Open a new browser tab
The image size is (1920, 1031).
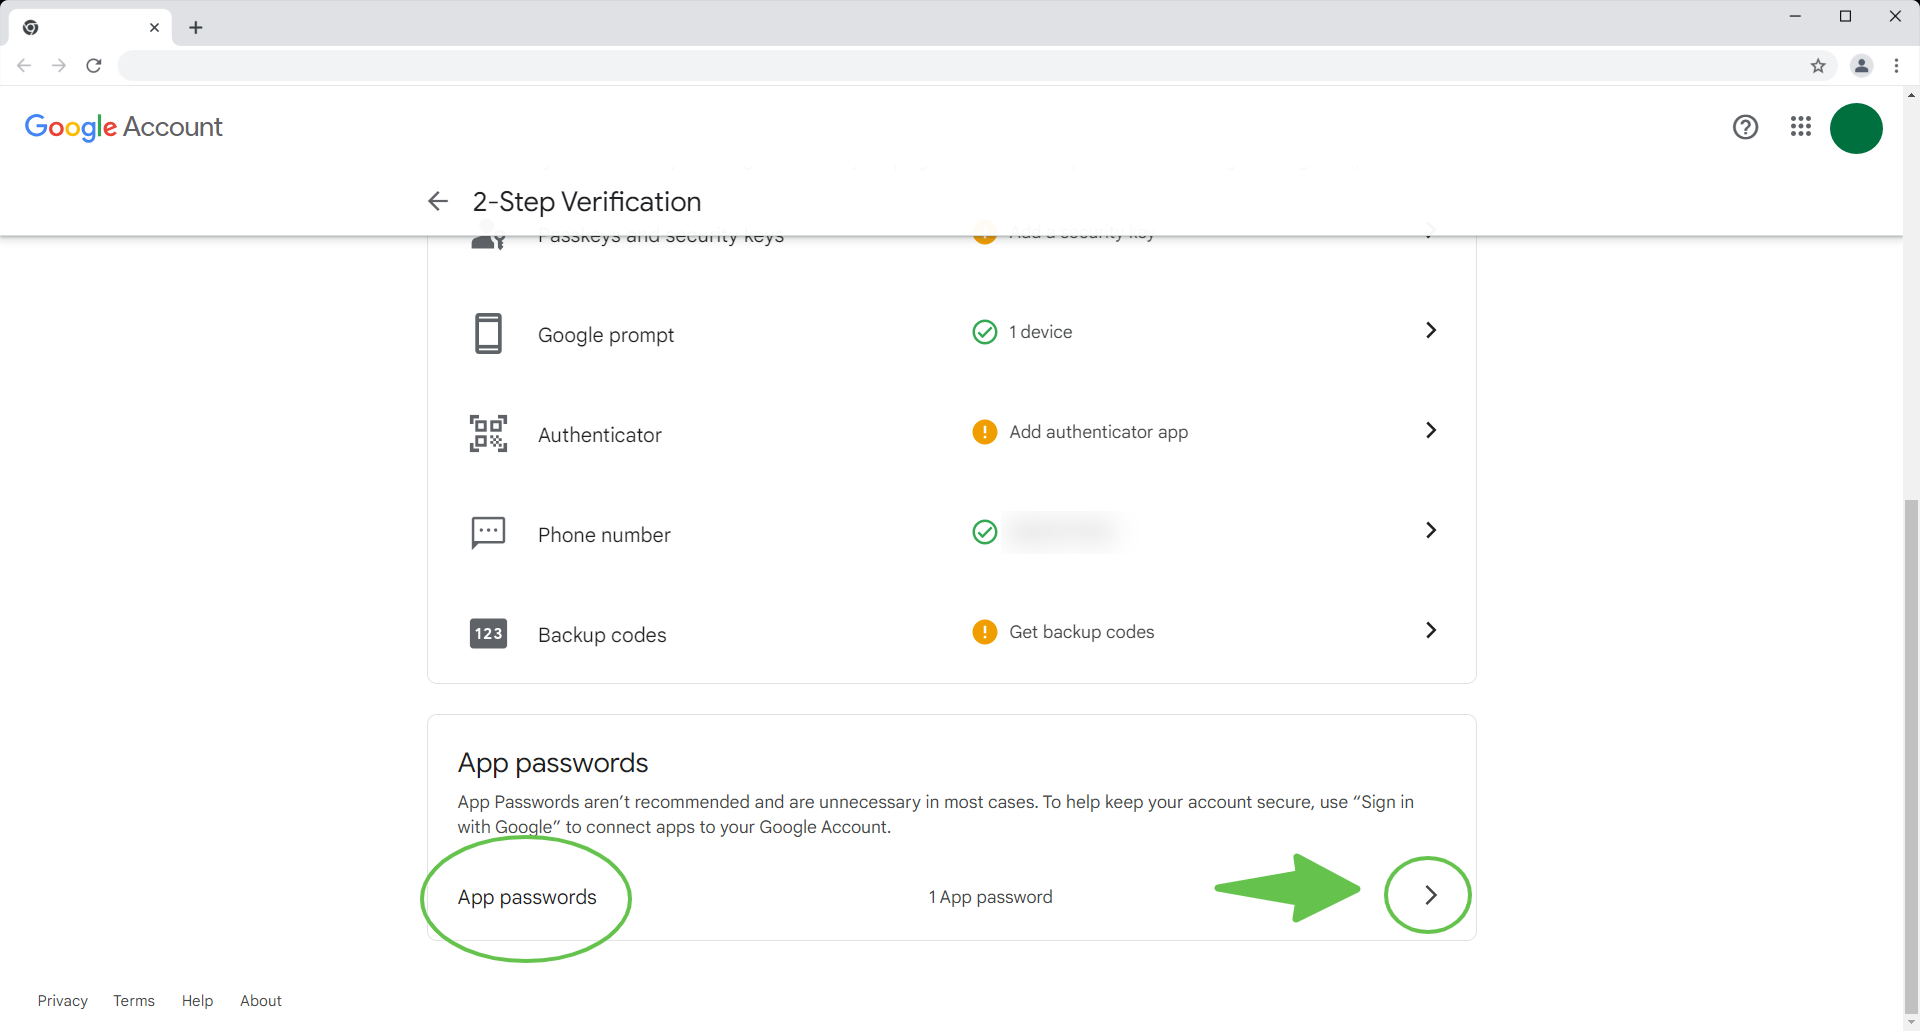pyautogui.click(x=196, y=28)
